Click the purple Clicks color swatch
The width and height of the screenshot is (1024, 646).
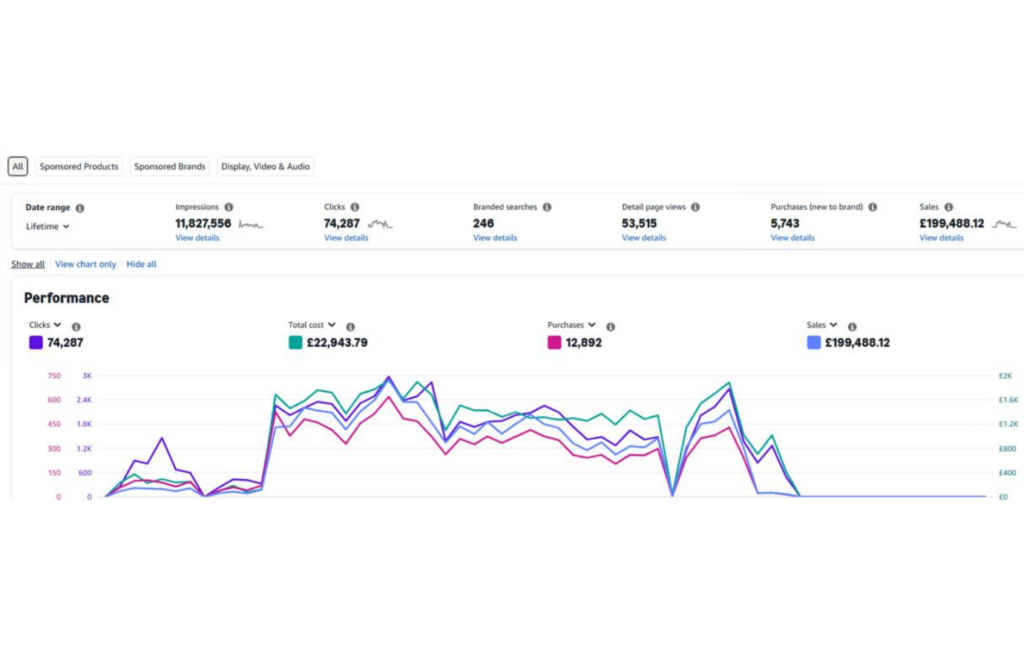point(36,342)
